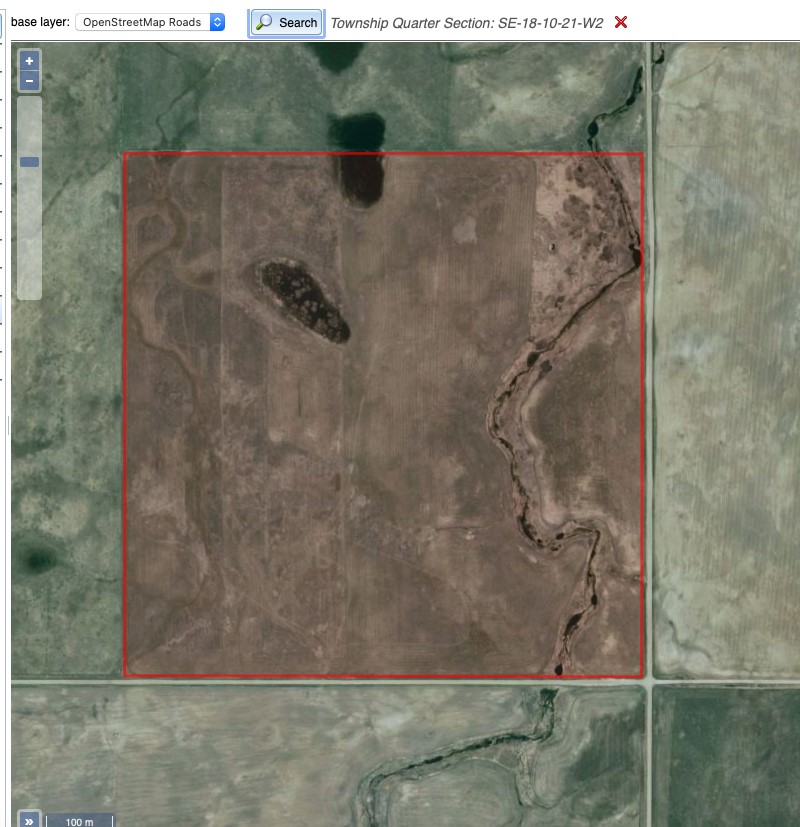The width and height of the screenshot is (800, 827).
Task: Click the dark oval slough inside quarter section
Action: [305, 301]
